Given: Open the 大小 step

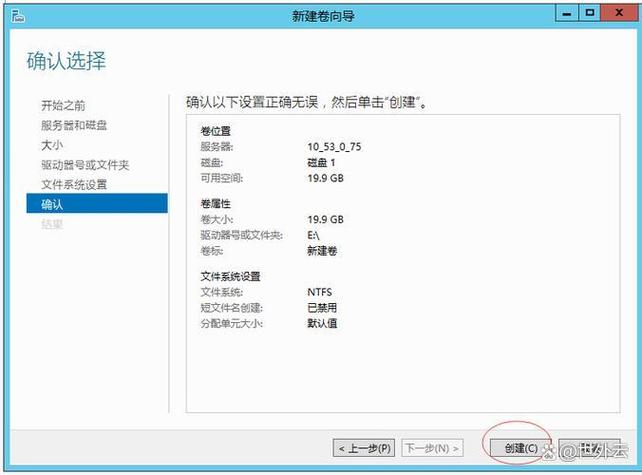Looking at the screenshot, I should (x=52, y=145).
